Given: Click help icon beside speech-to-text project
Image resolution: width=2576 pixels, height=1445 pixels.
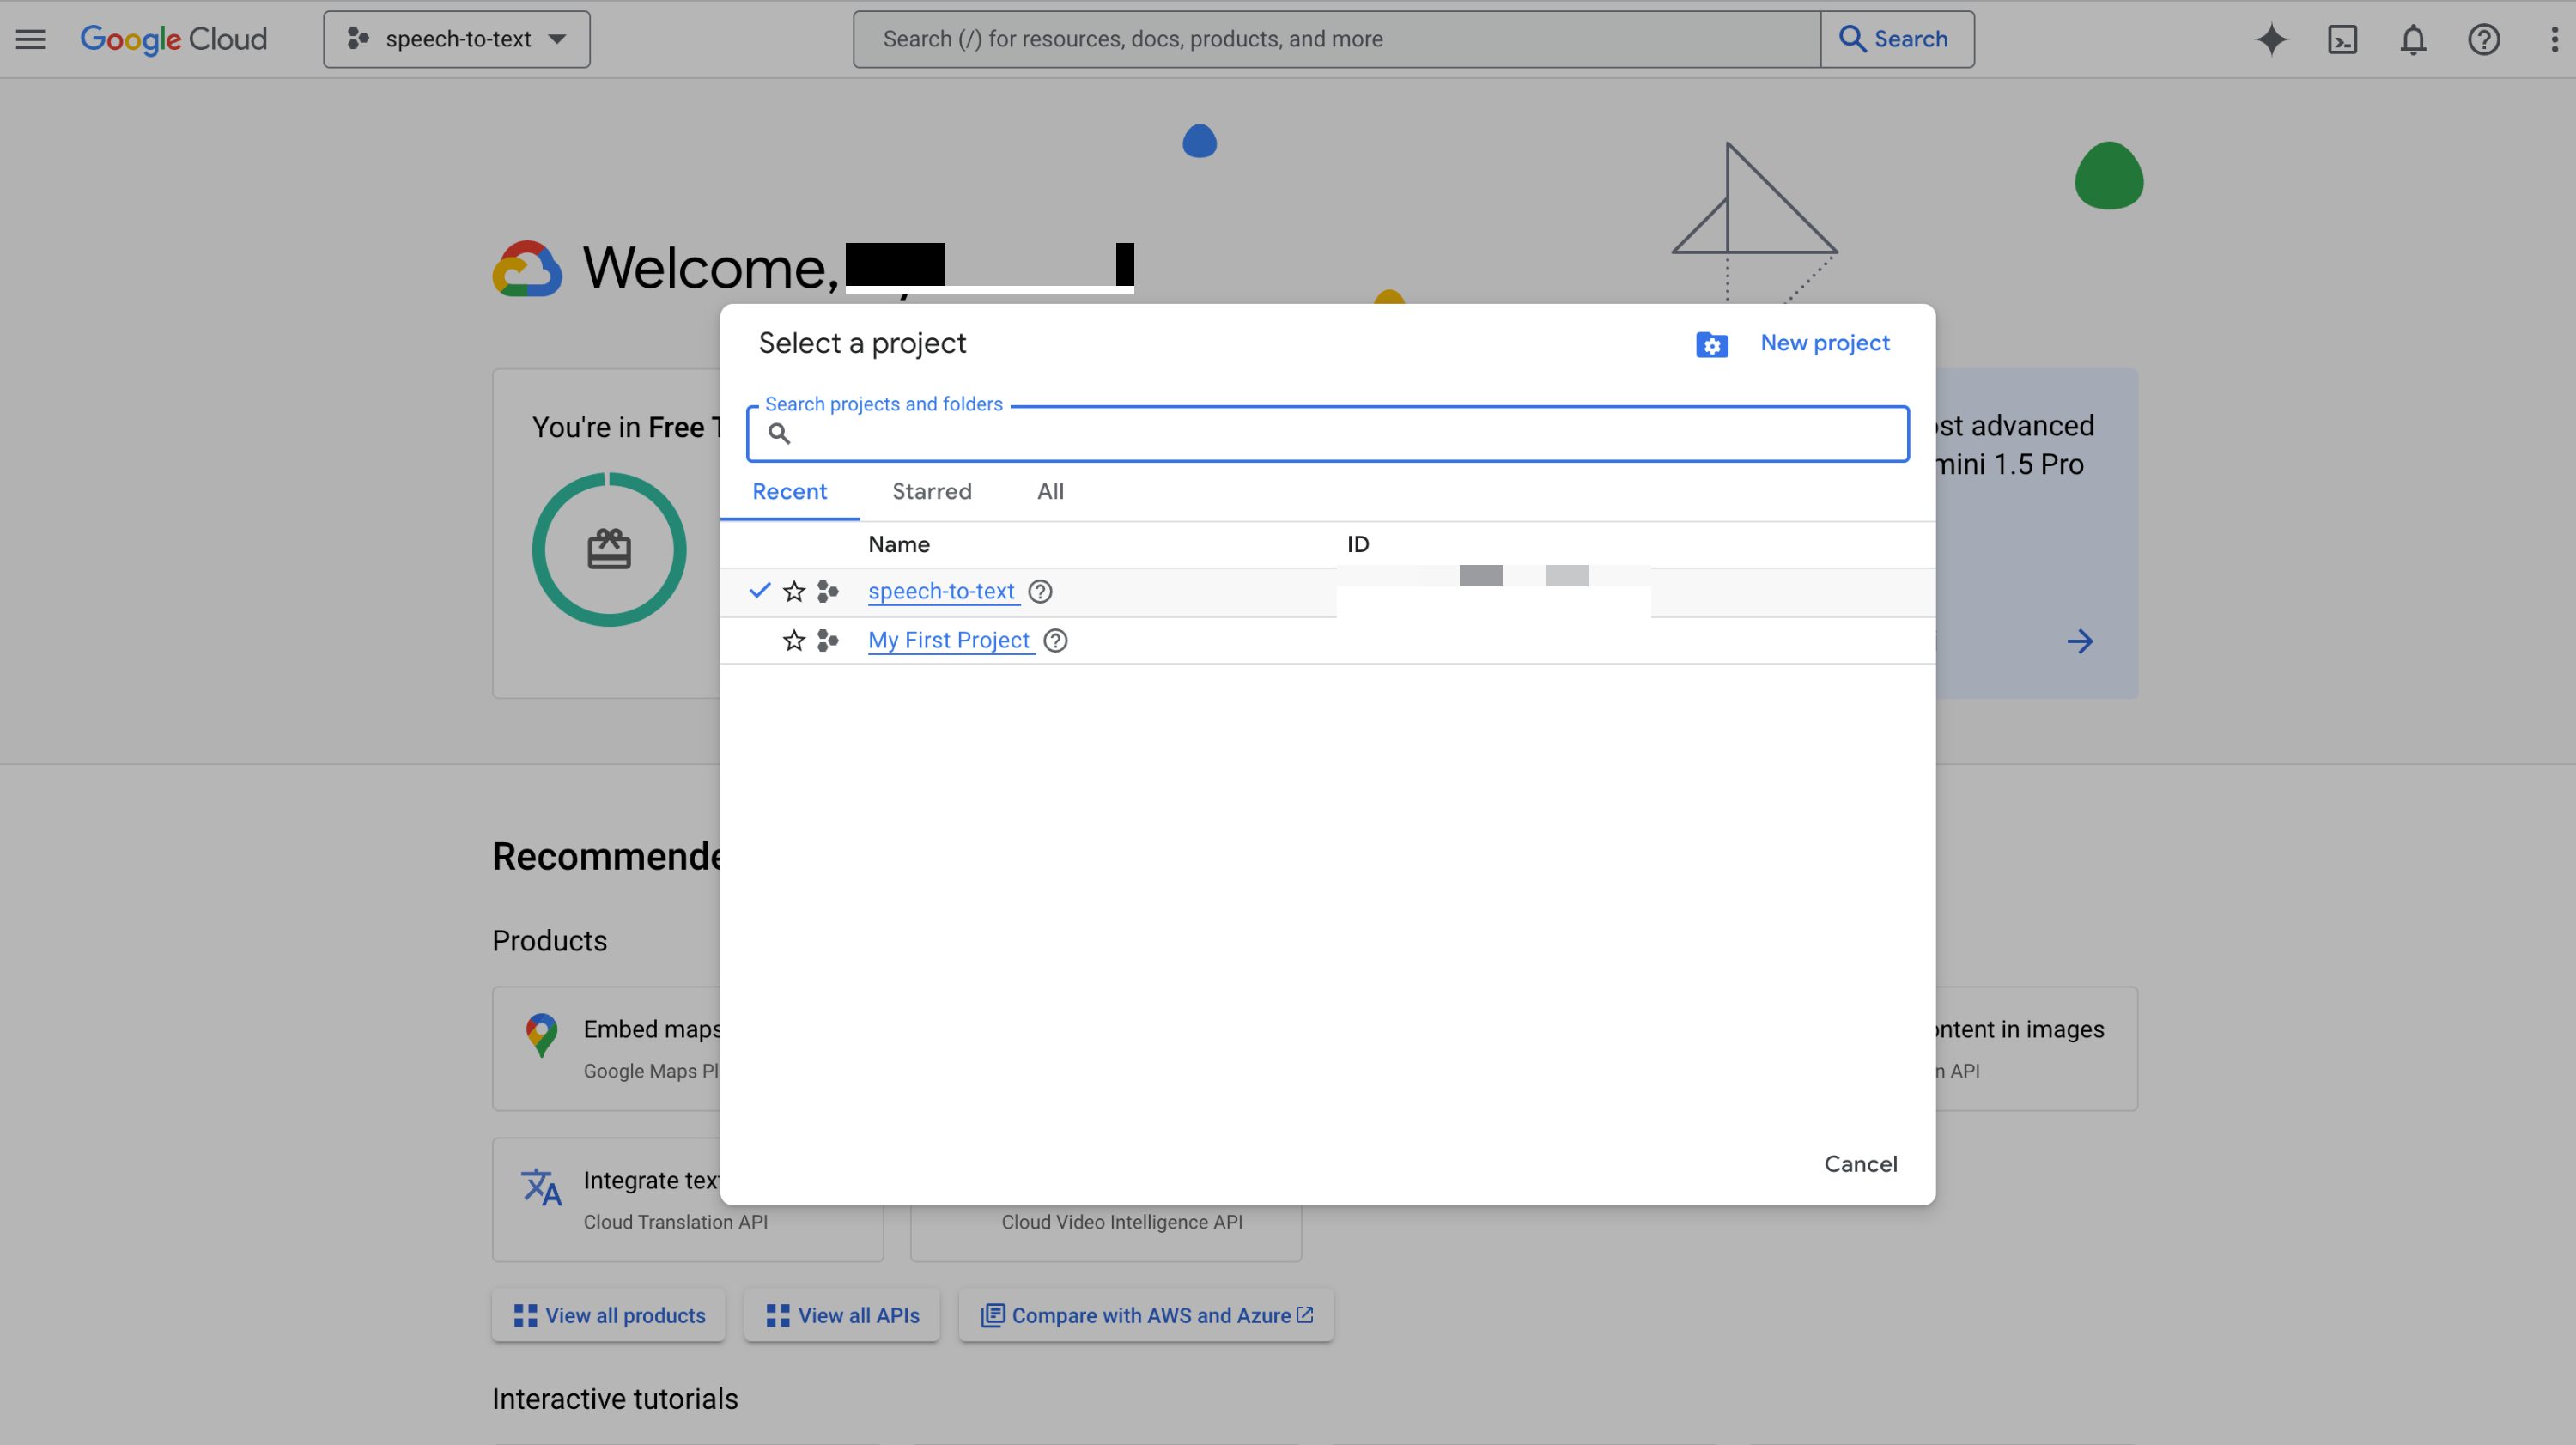Looking at the screenshot, I should 1040,592.
